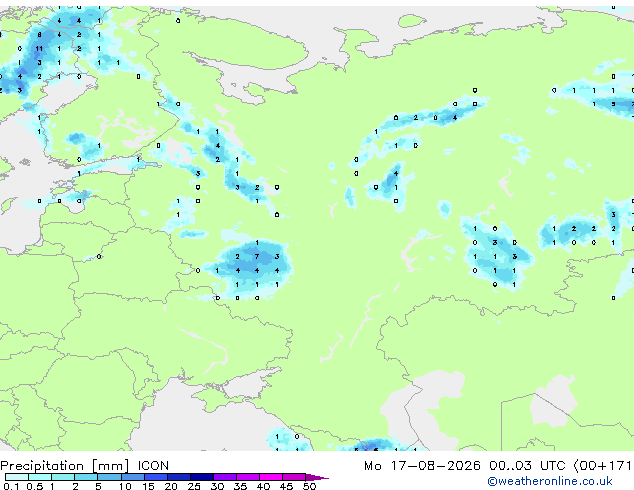Choose the 20–25 mm legend color swatch
The image size is (634, 490).
[x=178, y=477]
